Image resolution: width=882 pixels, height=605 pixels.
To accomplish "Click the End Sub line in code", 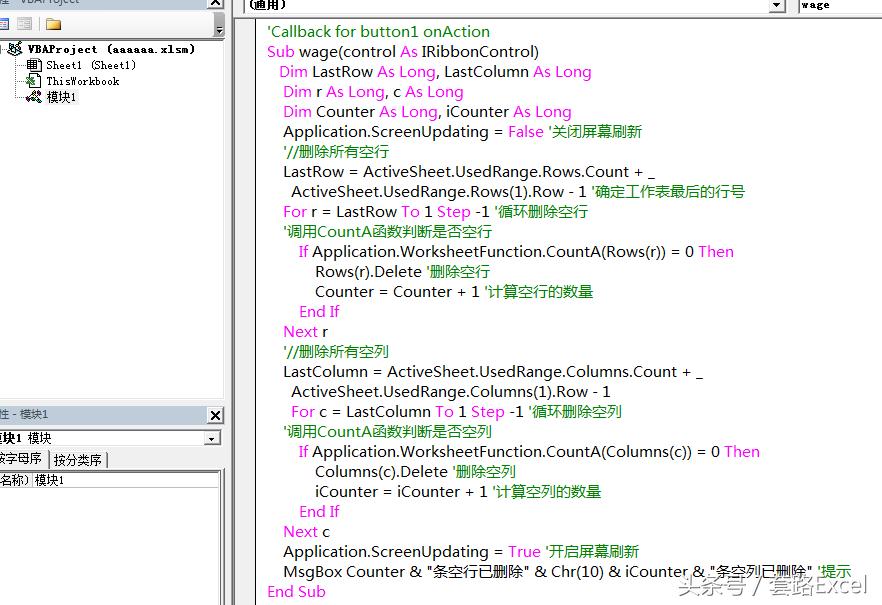I will coord(296,591).
